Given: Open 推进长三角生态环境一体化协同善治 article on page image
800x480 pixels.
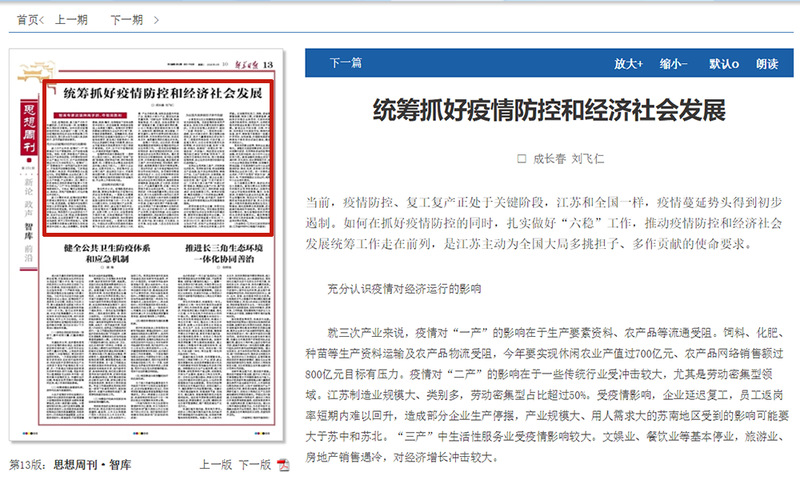Looking at the screenshot, I should (x=226, y=252).
